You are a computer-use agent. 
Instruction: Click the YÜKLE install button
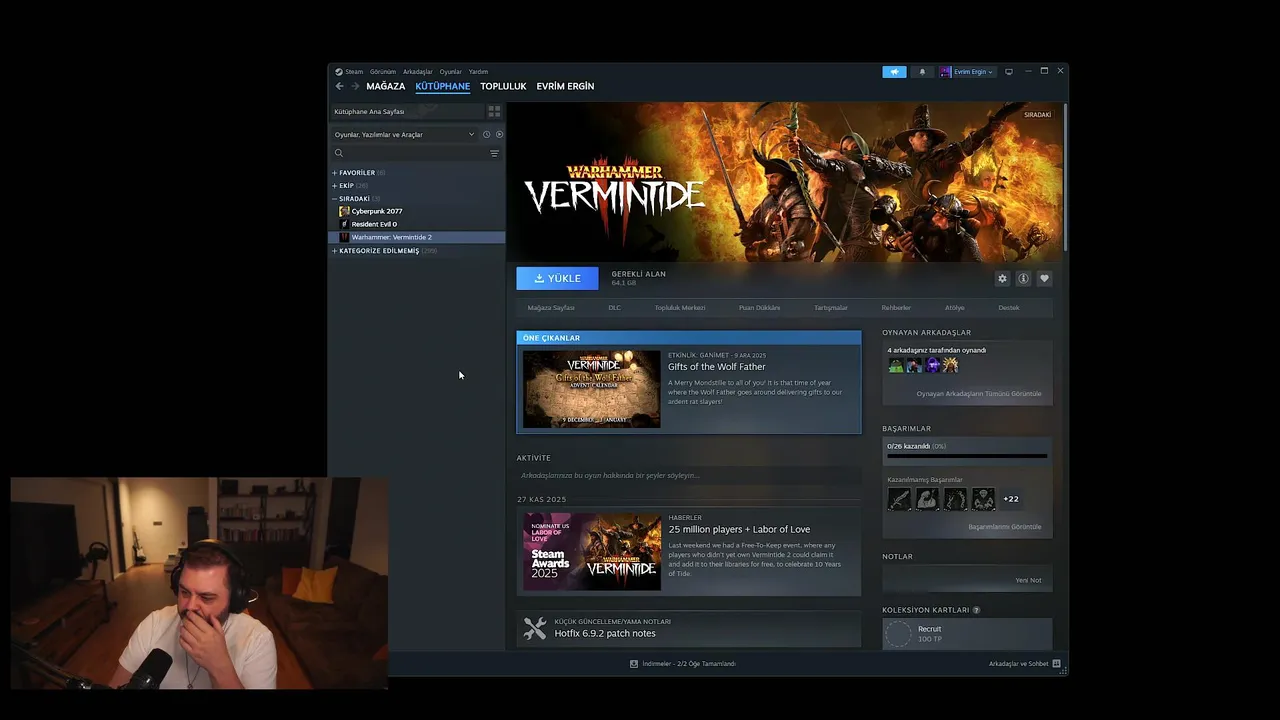pyautogui.click(x=557, y=279)
